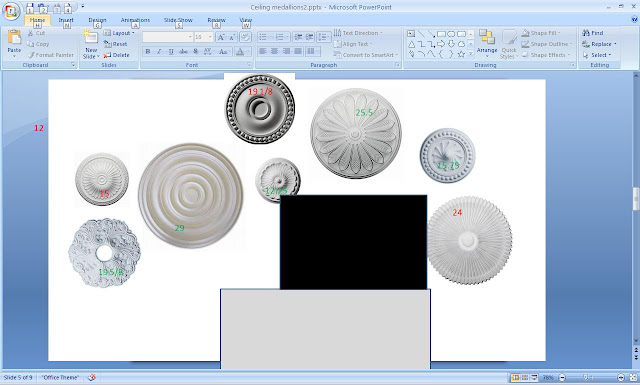This screenshot has width=640, height=385.
Task: Center the text alignment
Action: coord(275,51)
